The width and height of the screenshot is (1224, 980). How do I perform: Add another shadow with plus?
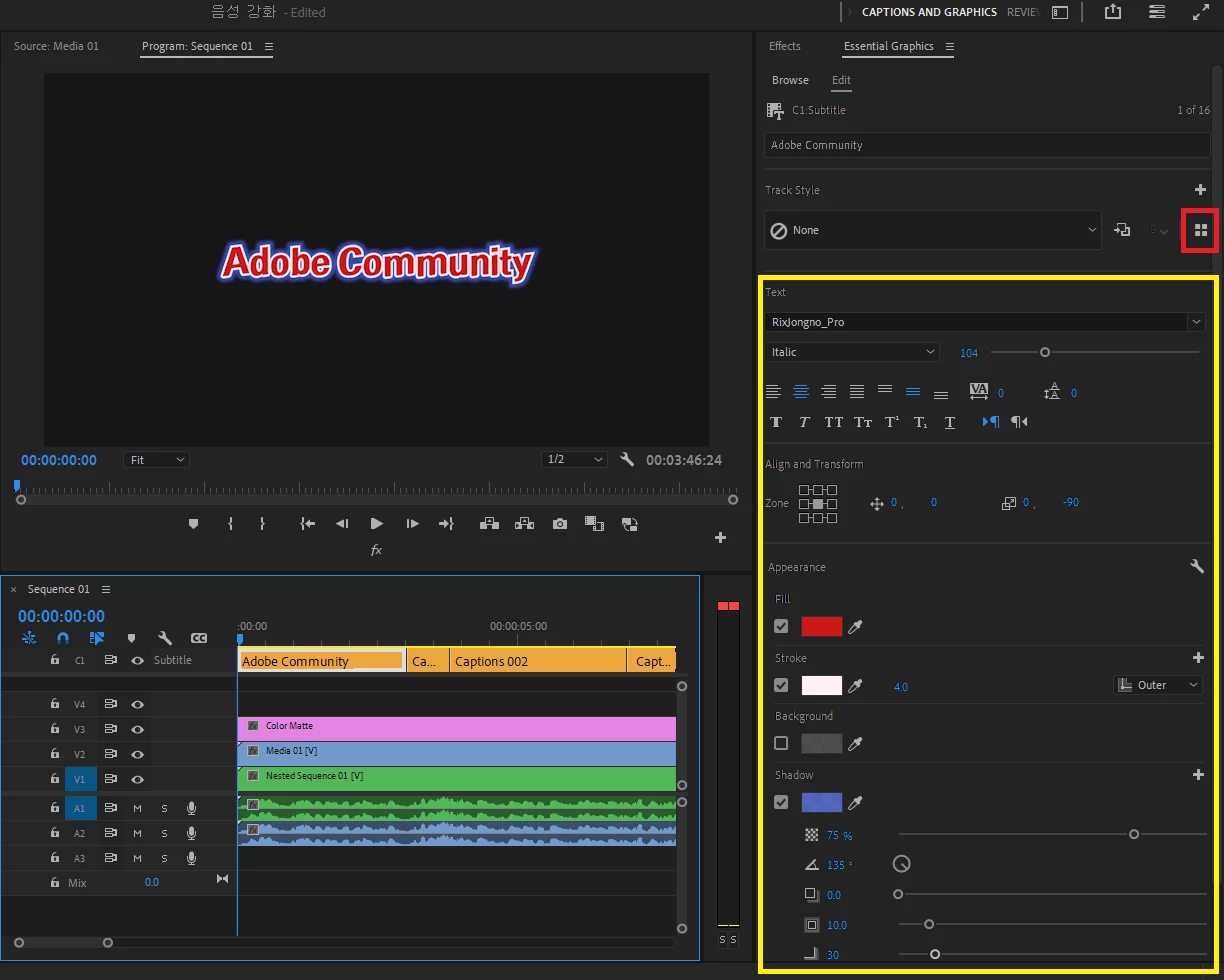click(x=1198, y=774)
